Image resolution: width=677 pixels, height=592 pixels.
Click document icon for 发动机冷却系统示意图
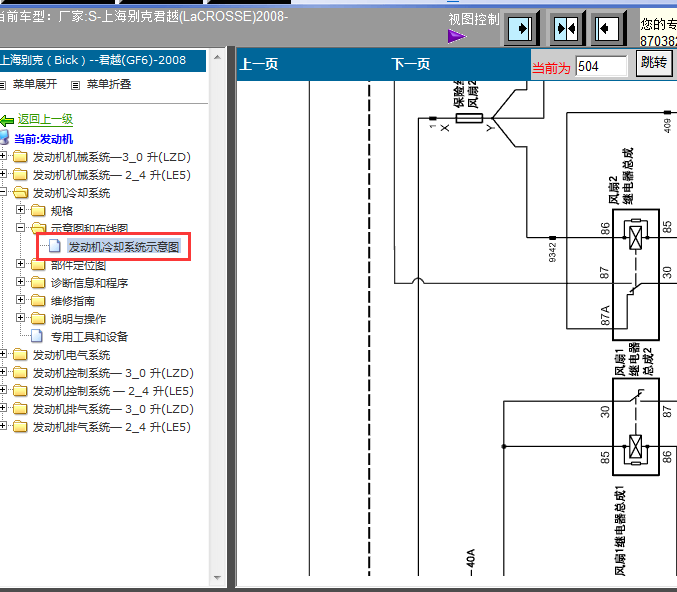55,246
